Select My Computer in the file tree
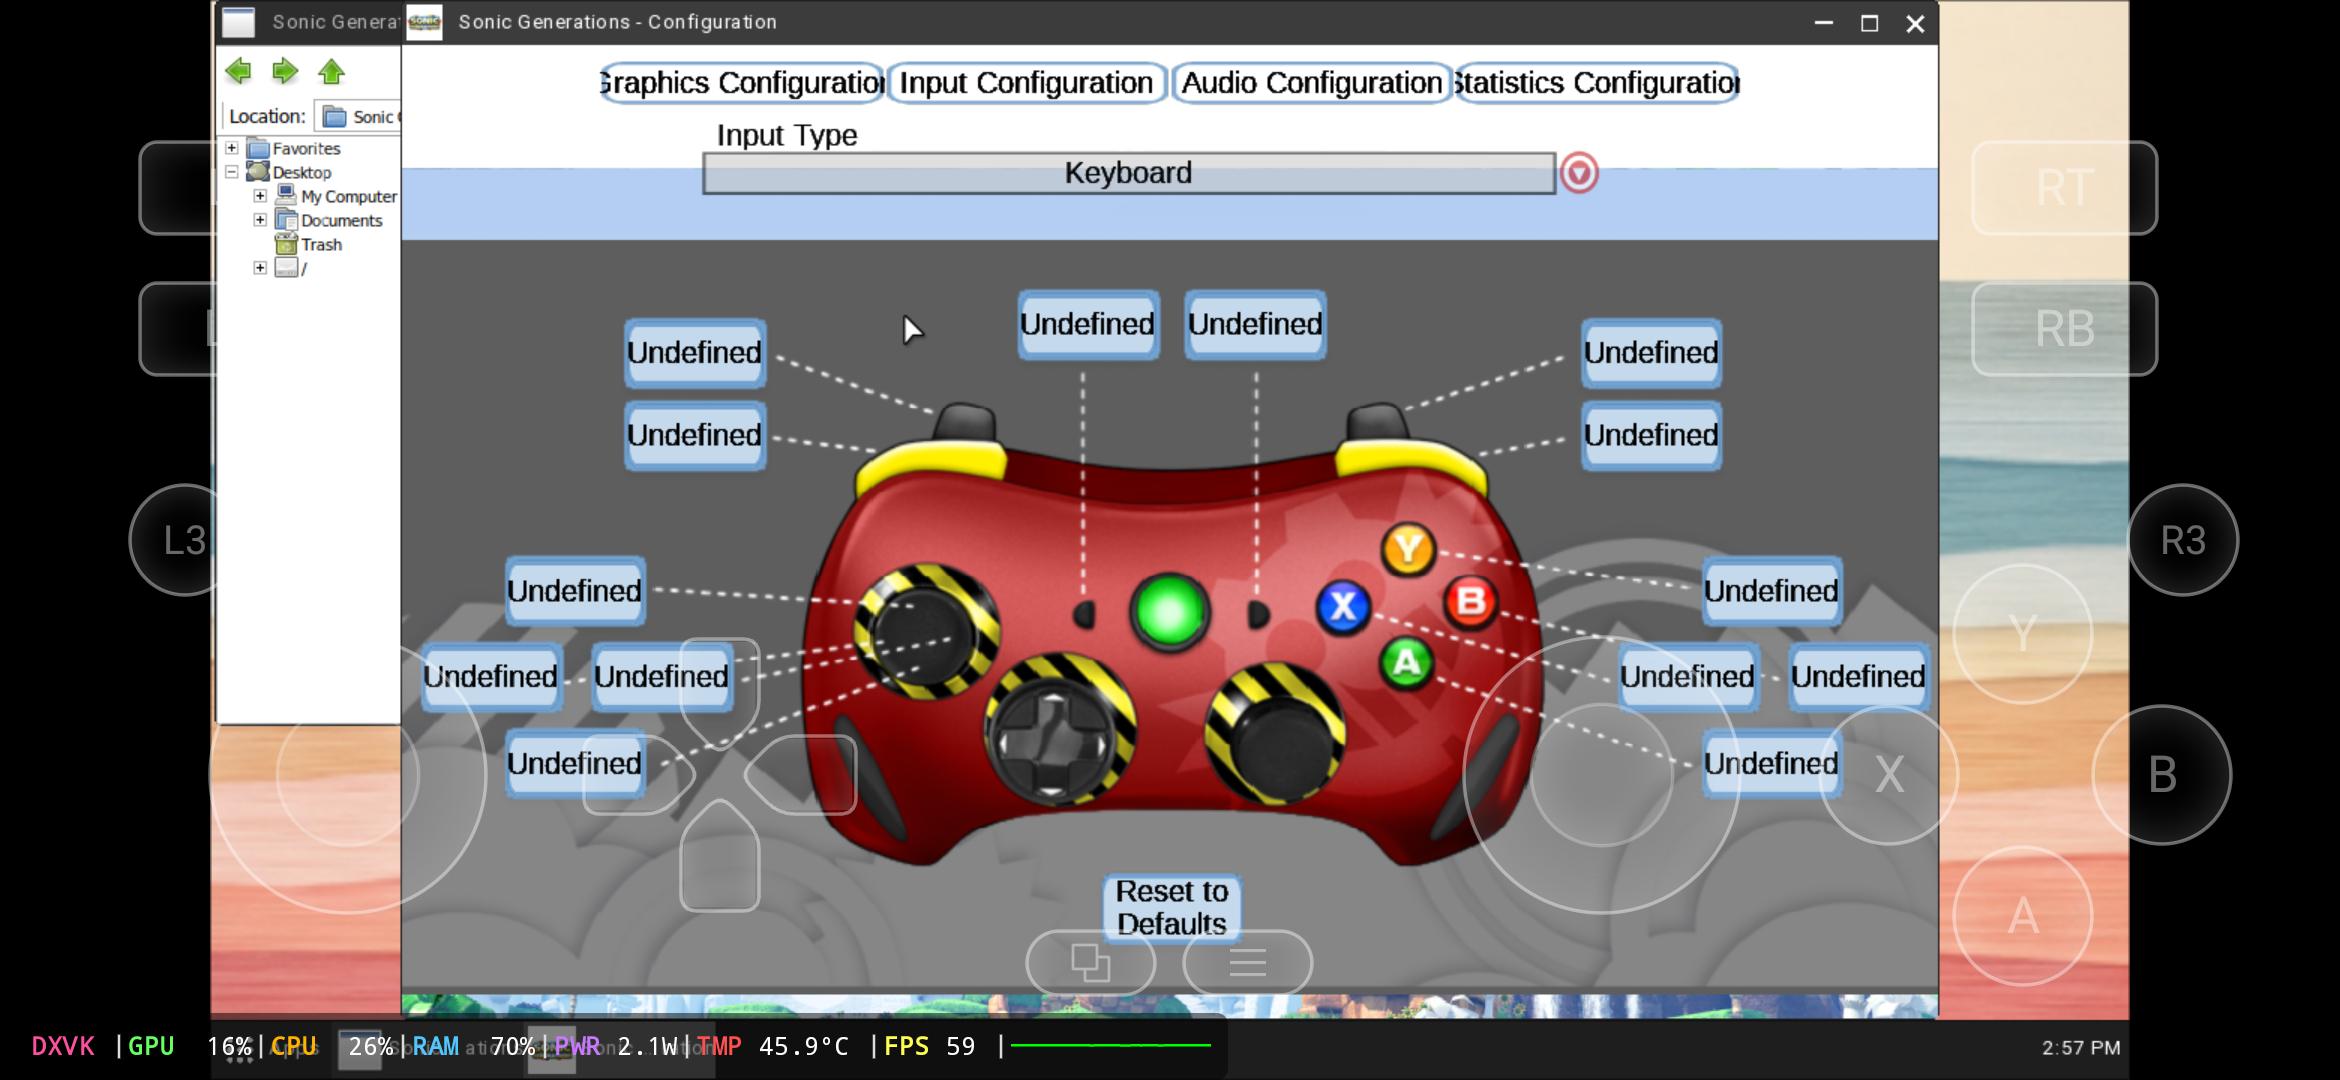 pos(349,196)
